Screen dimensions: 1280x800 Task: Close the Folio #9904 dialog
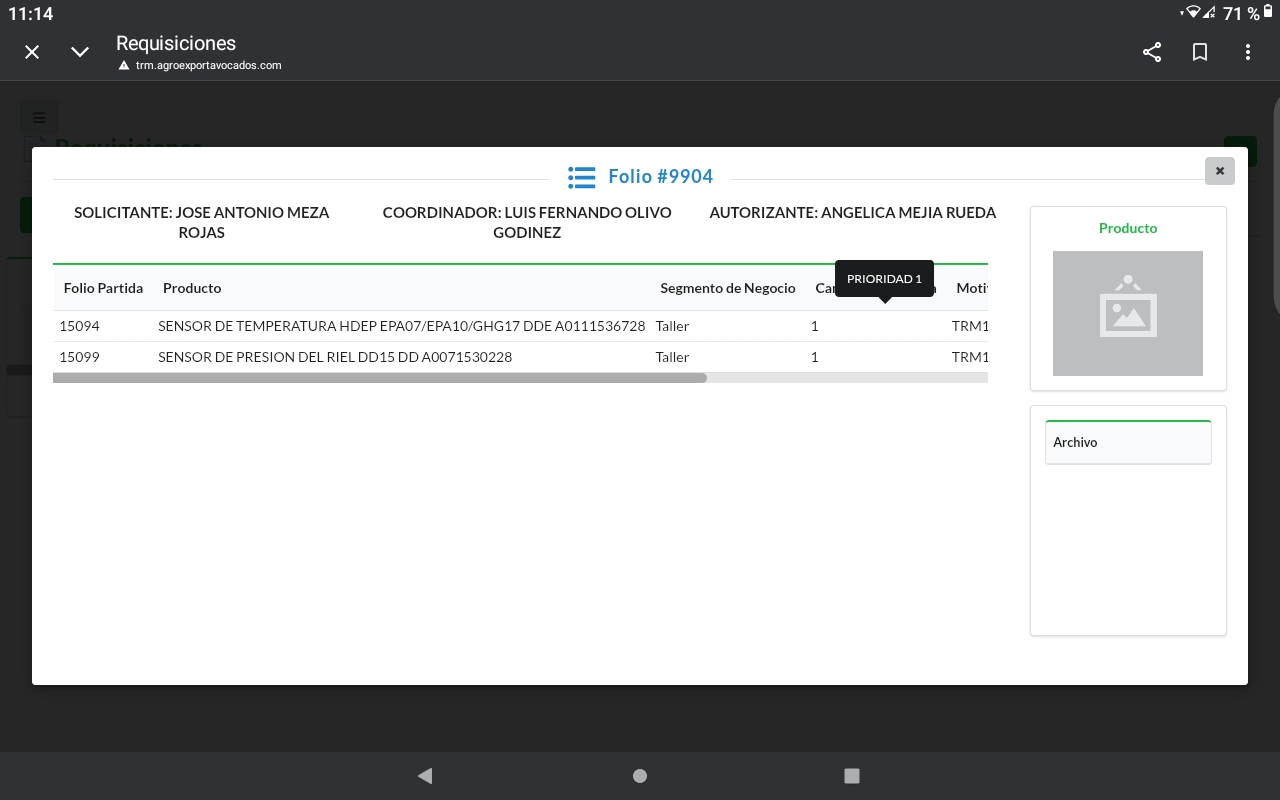point(1219,171)
